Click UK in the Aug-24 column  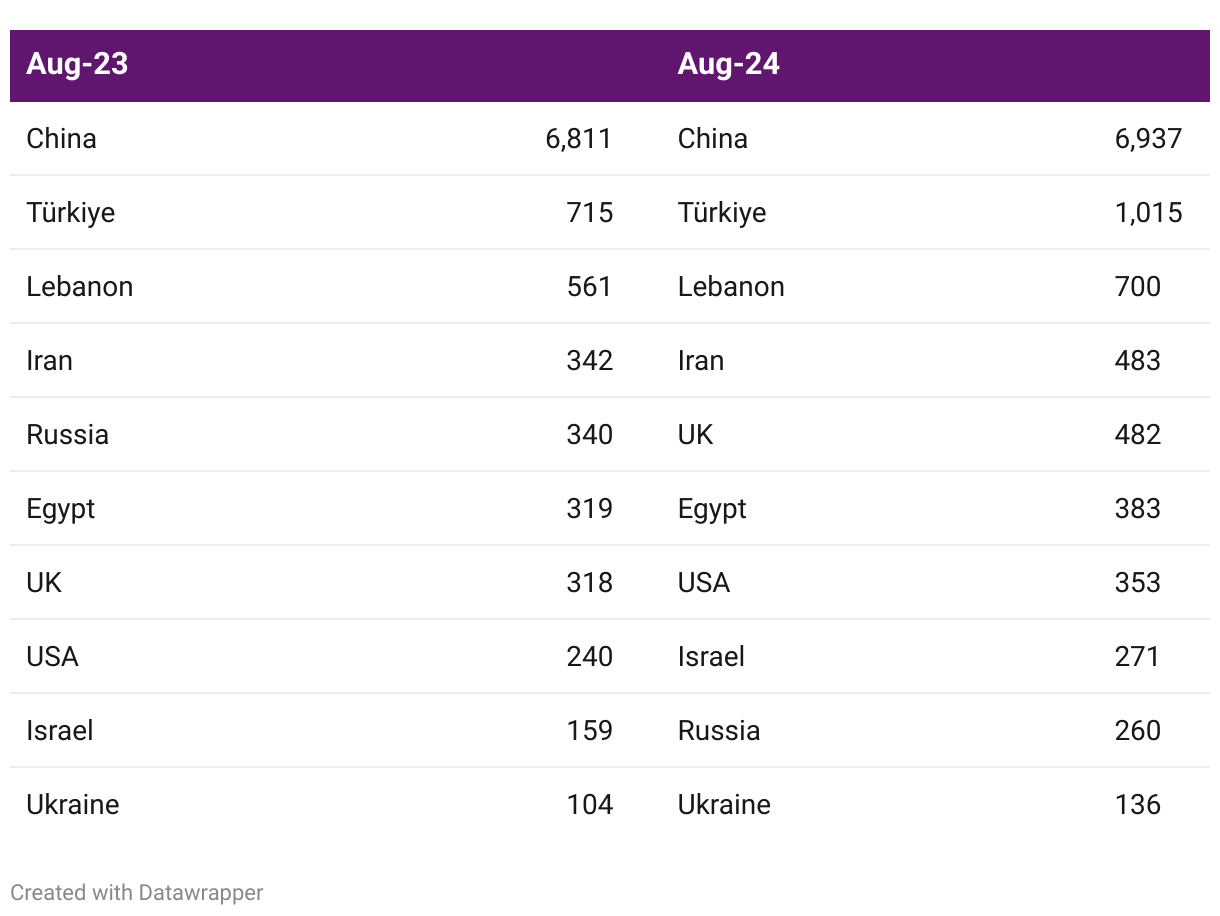[x=696, y=434]
